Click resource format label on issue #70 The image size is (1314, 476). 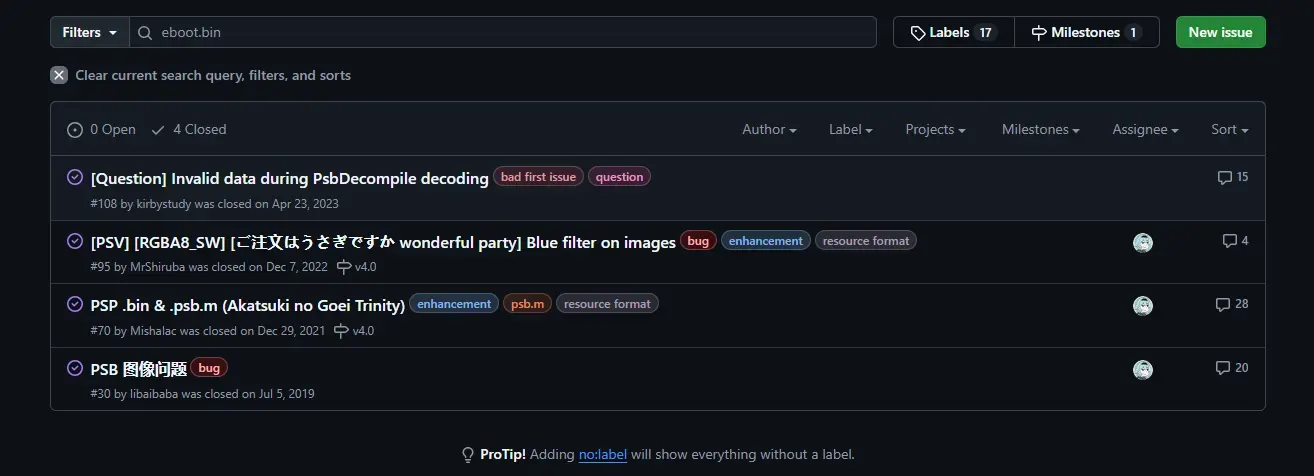coord(607,304)
